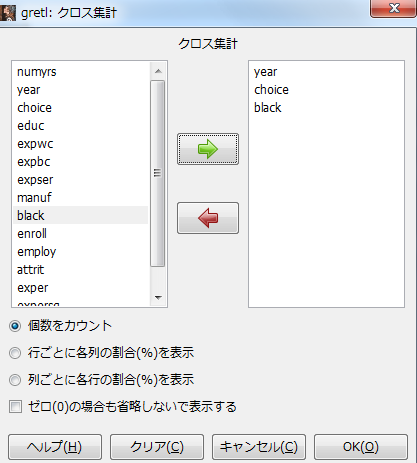Enable ゼロ(0)の場合も省略しないで表示する checkbox
The height and width of the screenshot is (463, 417).
pyautogui.click(x=15, y=407)
